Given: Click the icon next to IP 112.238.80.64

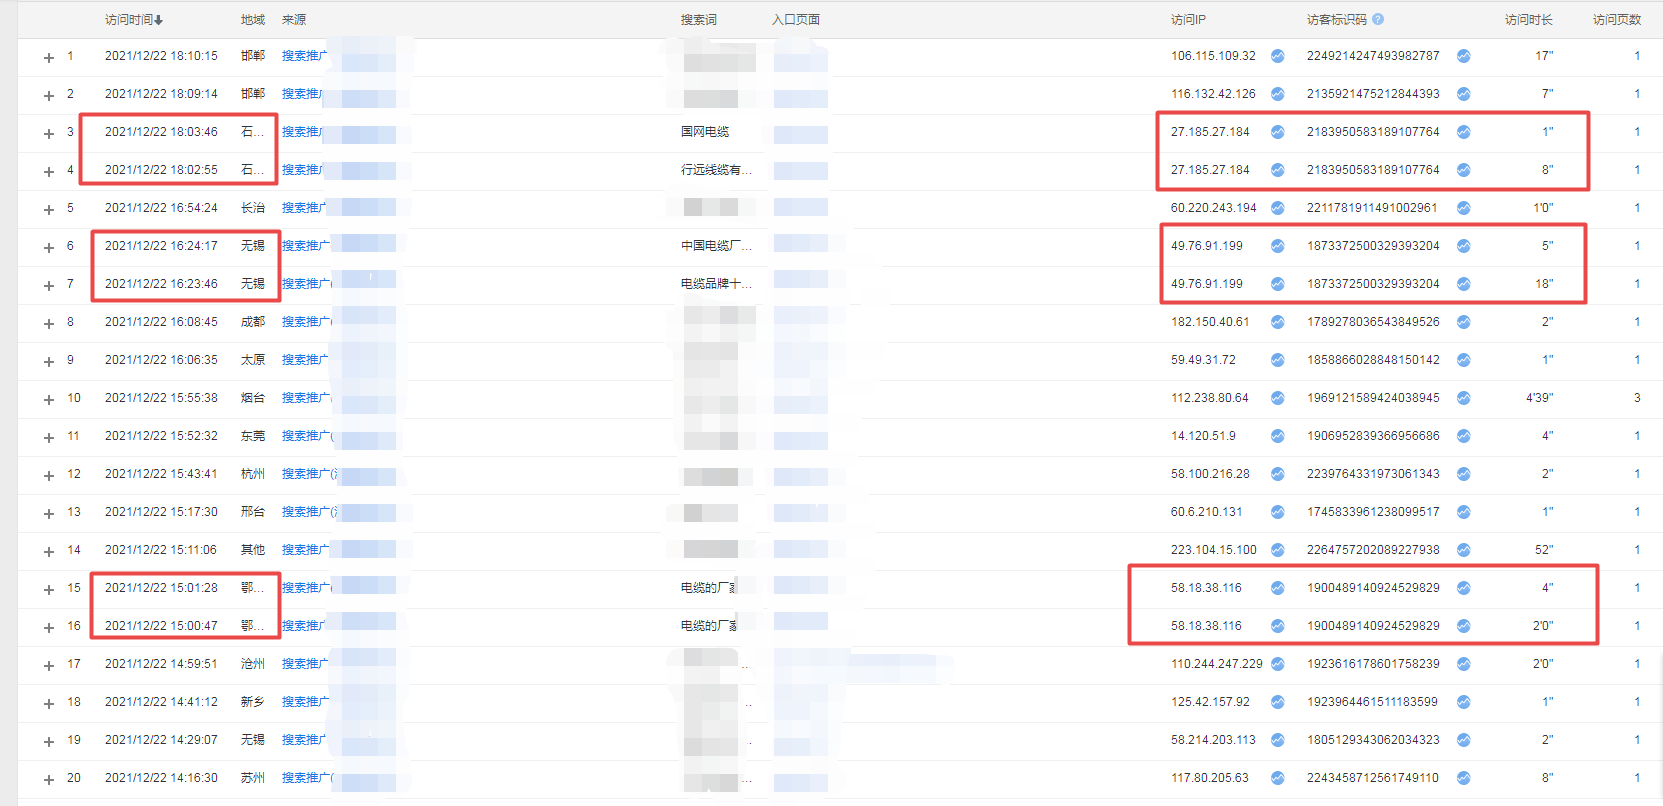Looking at the screenshot, I should [x=1277, y=398].
